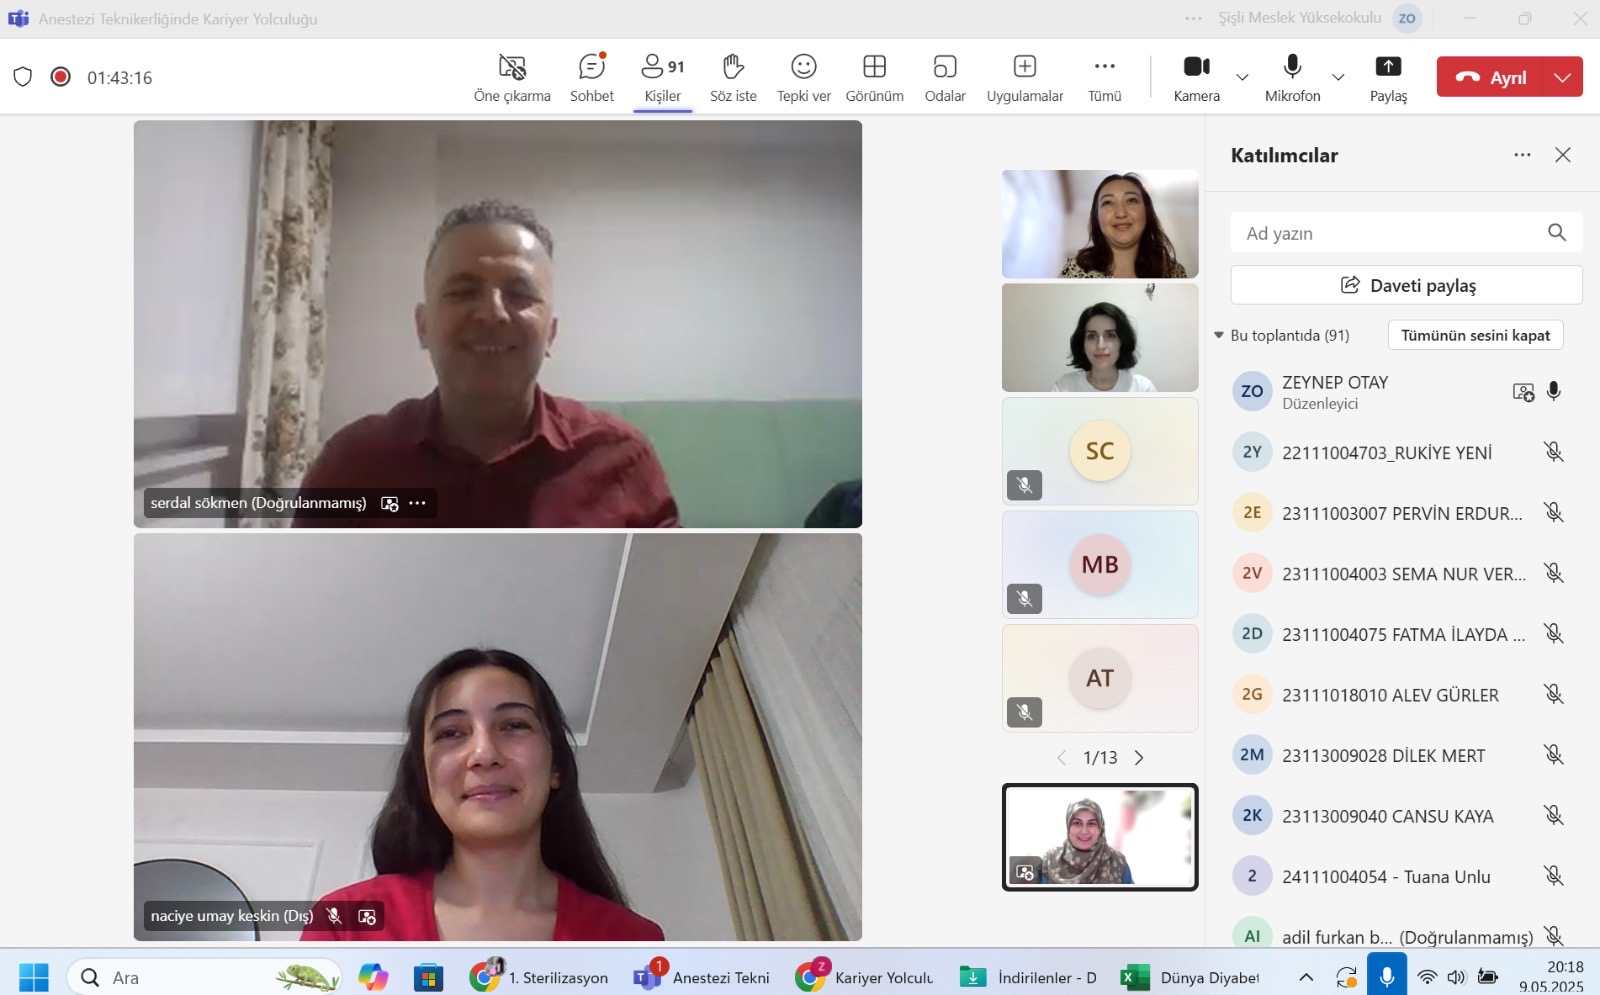Click Tümünün sesini kapat button
The image size is (1600, 995).
1475,335
